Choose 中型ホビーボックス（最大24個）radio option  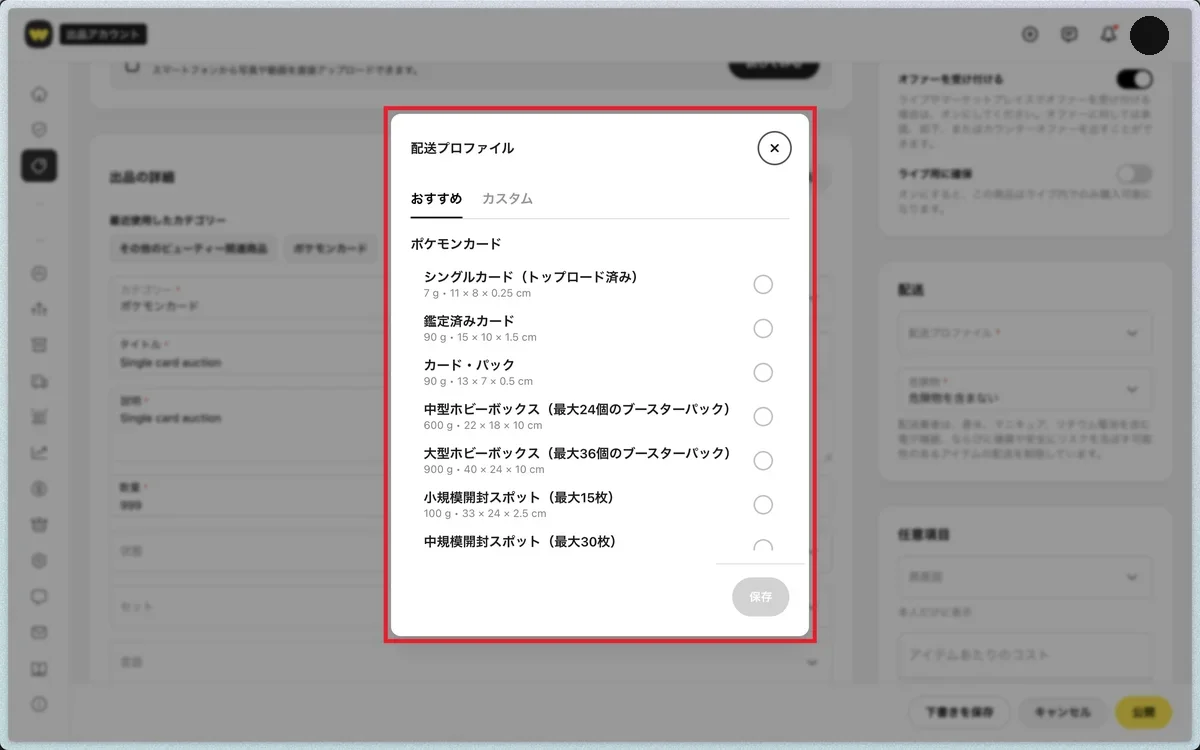click(763, 417)
